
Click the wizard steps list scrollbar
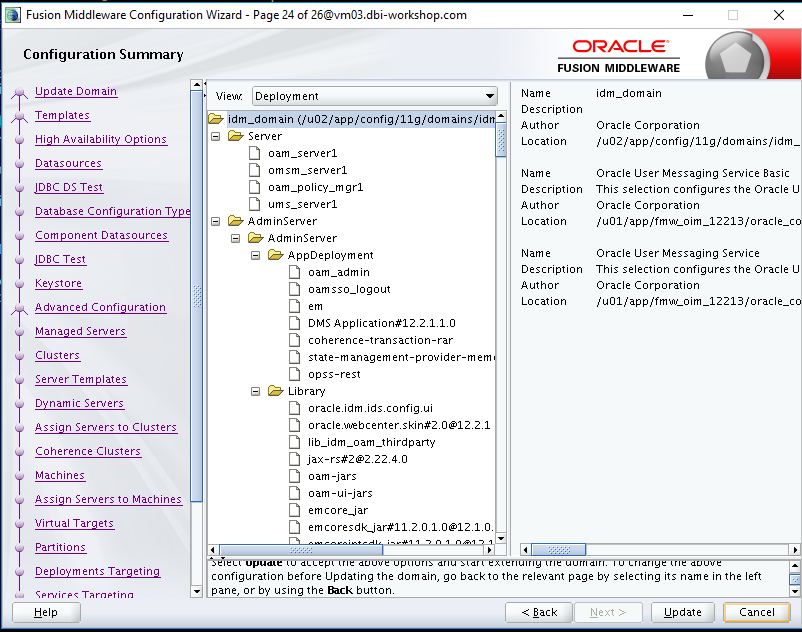tap(196, 296)
